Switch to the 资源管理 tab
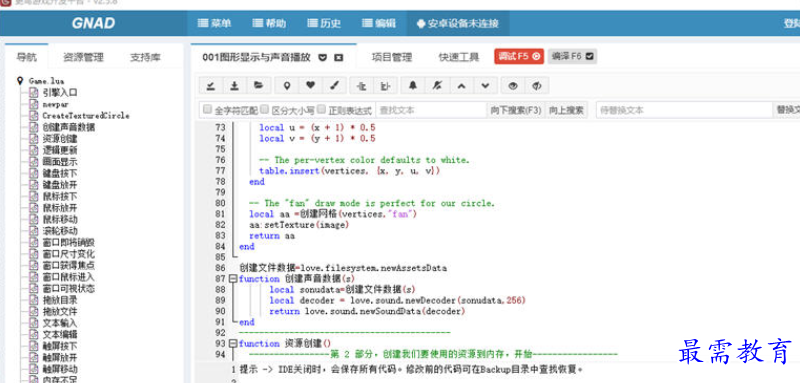 (83, 57)
